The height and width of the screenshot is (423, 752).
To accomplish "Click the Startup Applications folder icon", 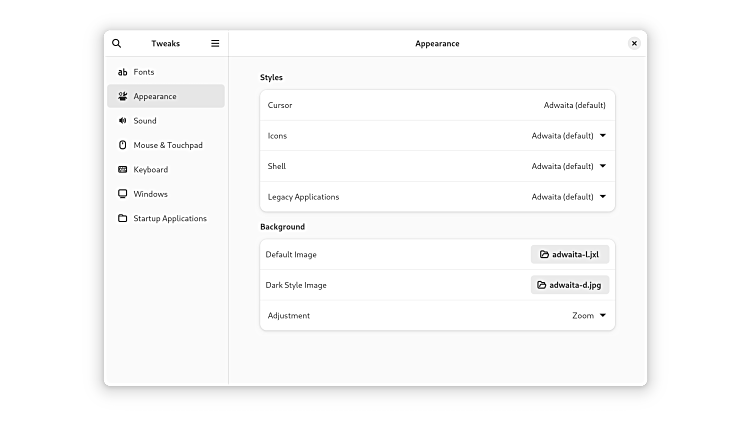I will pos(122,219).
